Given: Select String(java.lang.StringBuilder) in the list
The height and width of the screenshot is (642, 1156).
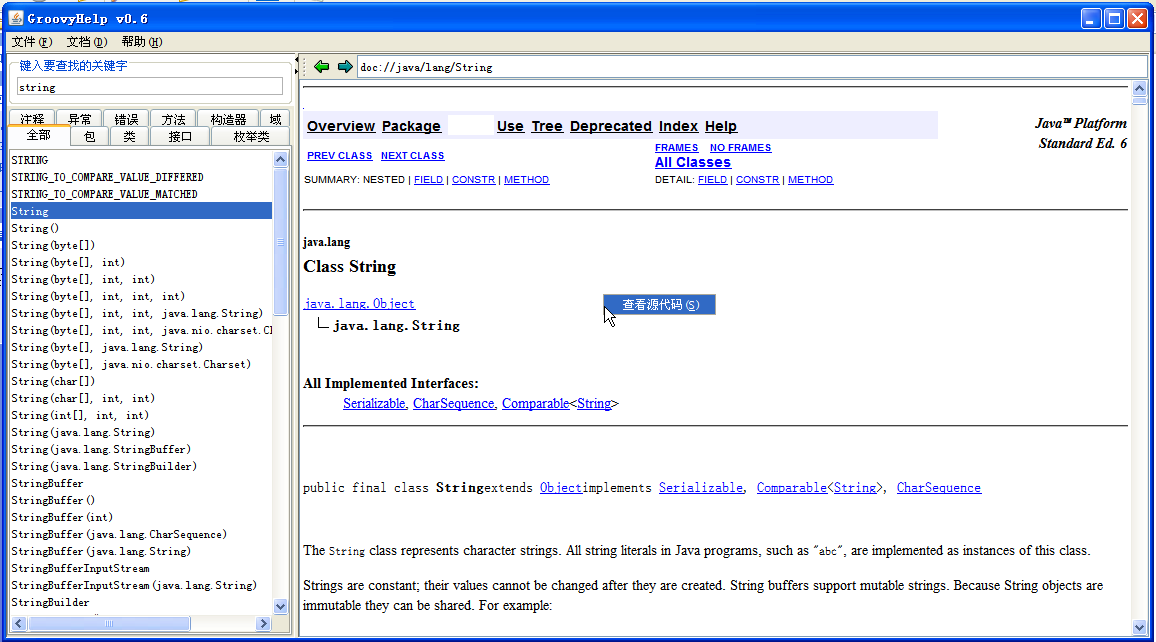Looking at the screenshot, I should (x=141, y=466).
